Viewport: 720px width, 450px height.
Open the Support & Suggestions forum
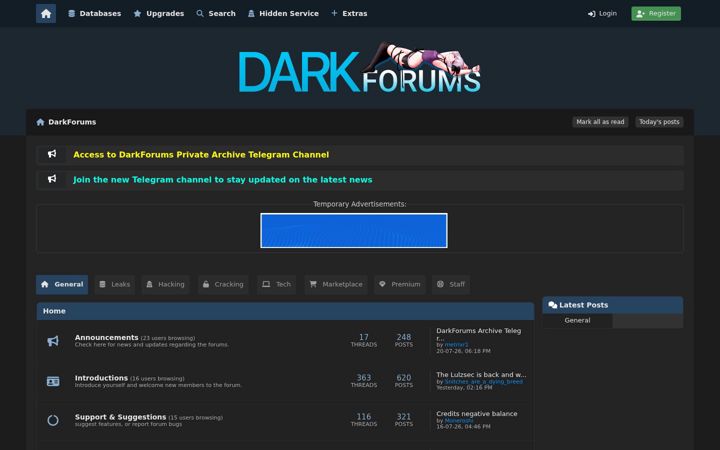click(120, 417)
